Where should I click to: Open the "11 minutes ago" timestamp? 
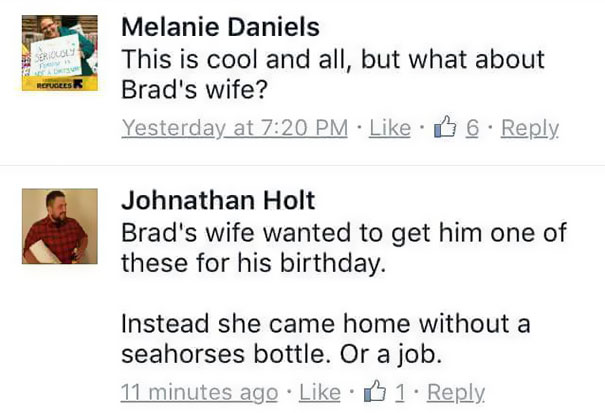198,392
